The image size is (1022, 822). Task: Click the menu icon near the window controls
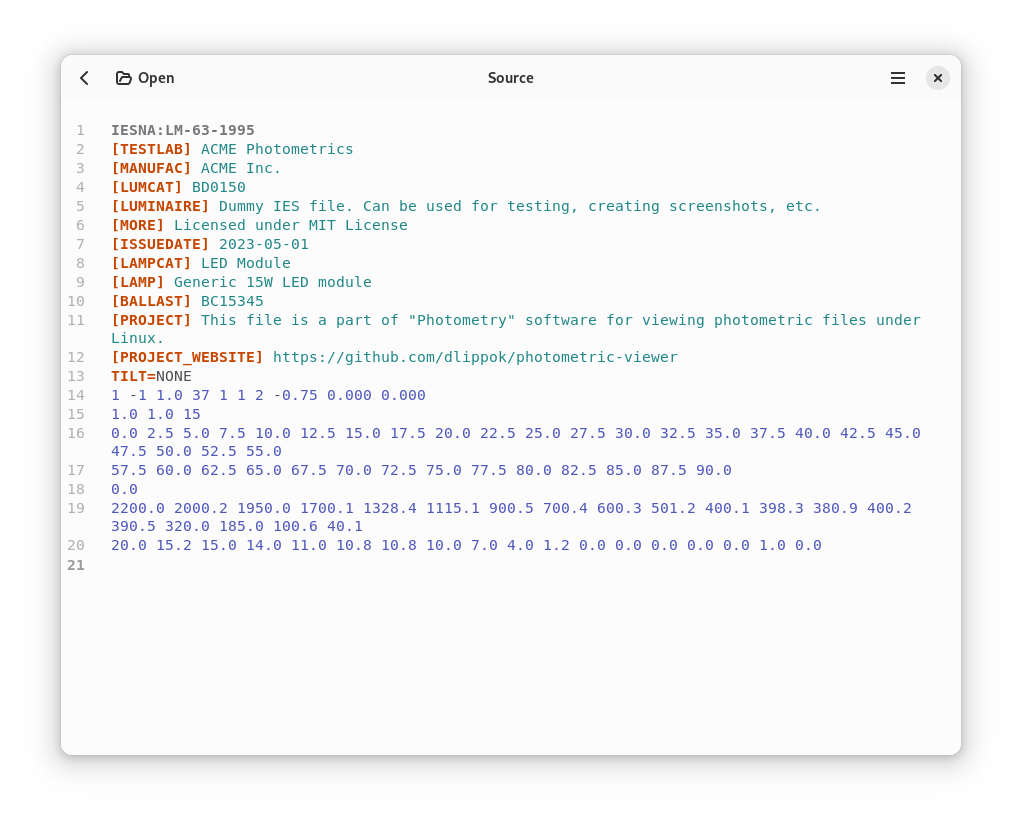[897, 78]
